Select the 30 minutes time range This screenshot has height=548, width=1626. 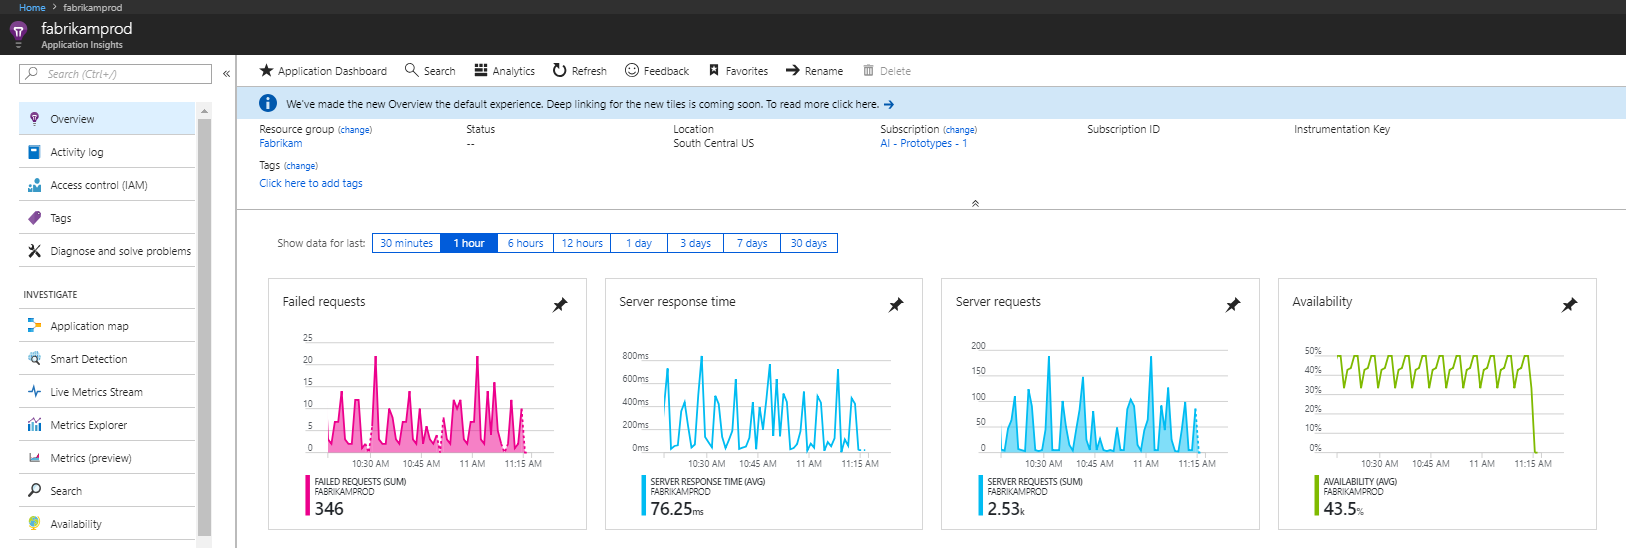point(406,243)
